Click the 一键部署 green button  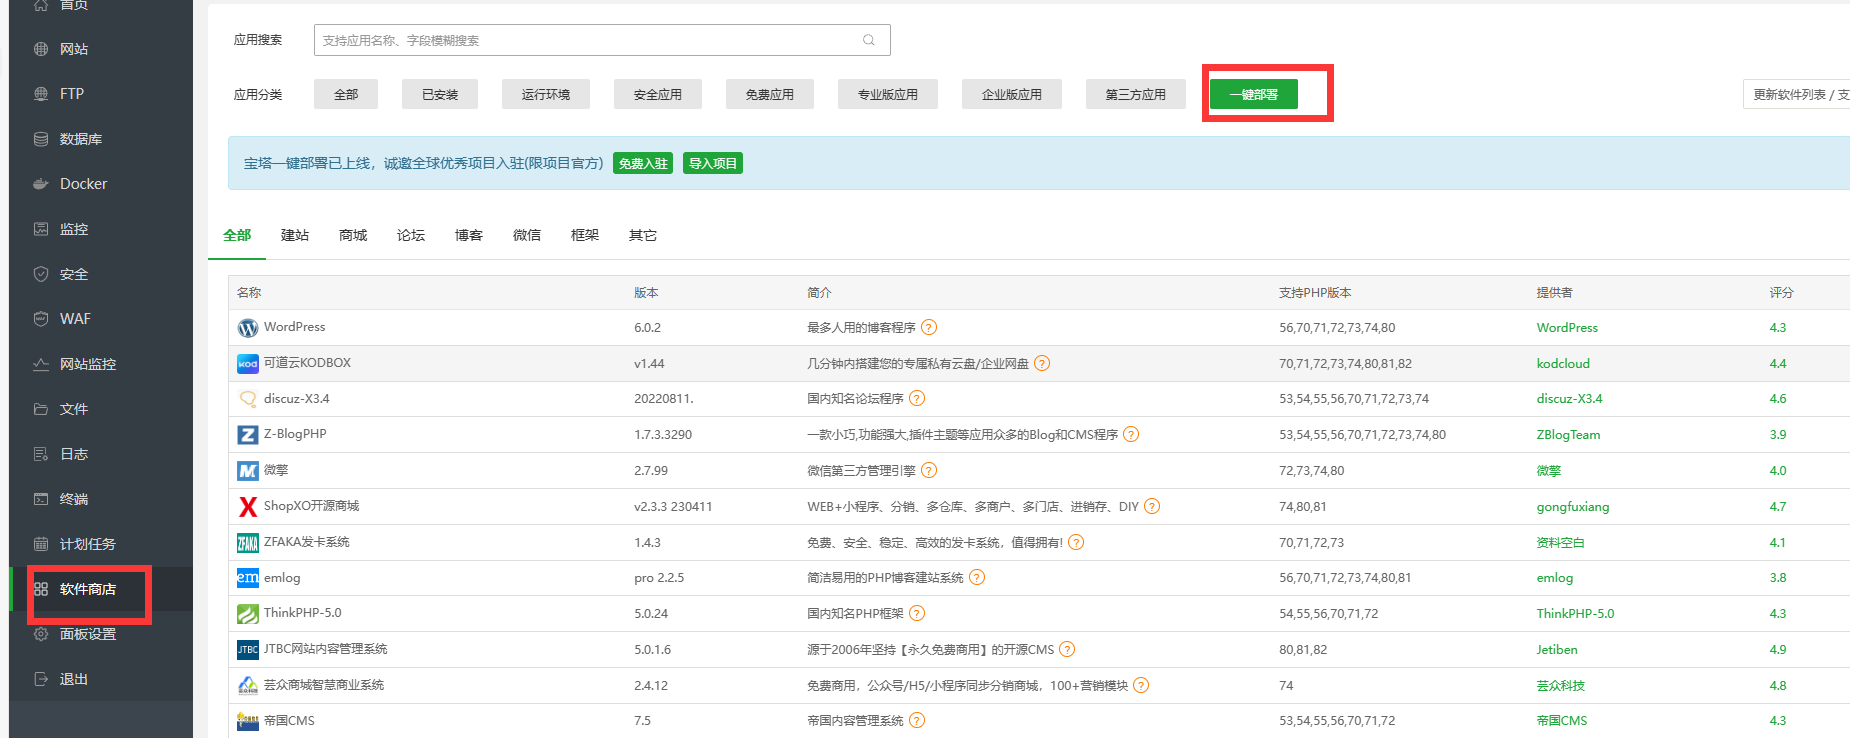coord(1253,94)
